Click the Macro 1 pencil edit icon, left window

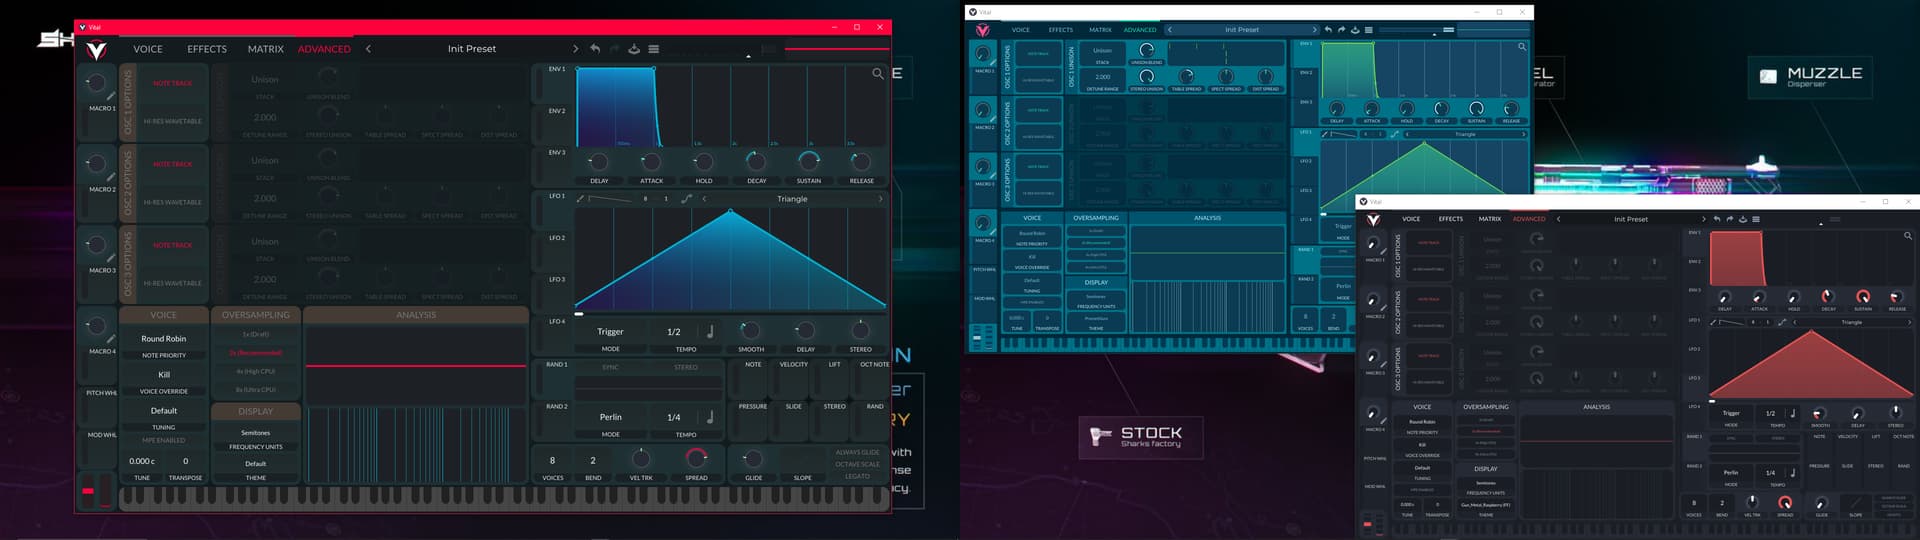coord(111,96)
